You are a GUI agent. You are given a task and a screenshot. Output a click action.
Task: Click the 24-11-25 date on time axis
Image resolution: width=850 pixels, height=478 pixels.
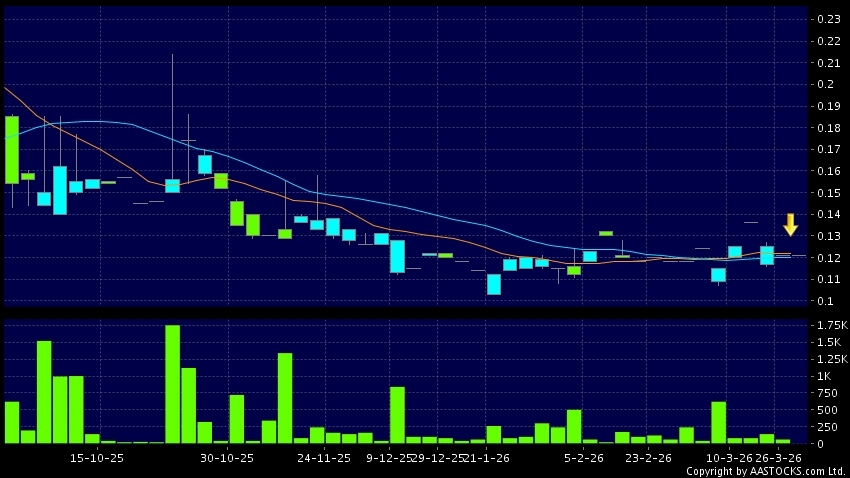click(x=324, y=457)
